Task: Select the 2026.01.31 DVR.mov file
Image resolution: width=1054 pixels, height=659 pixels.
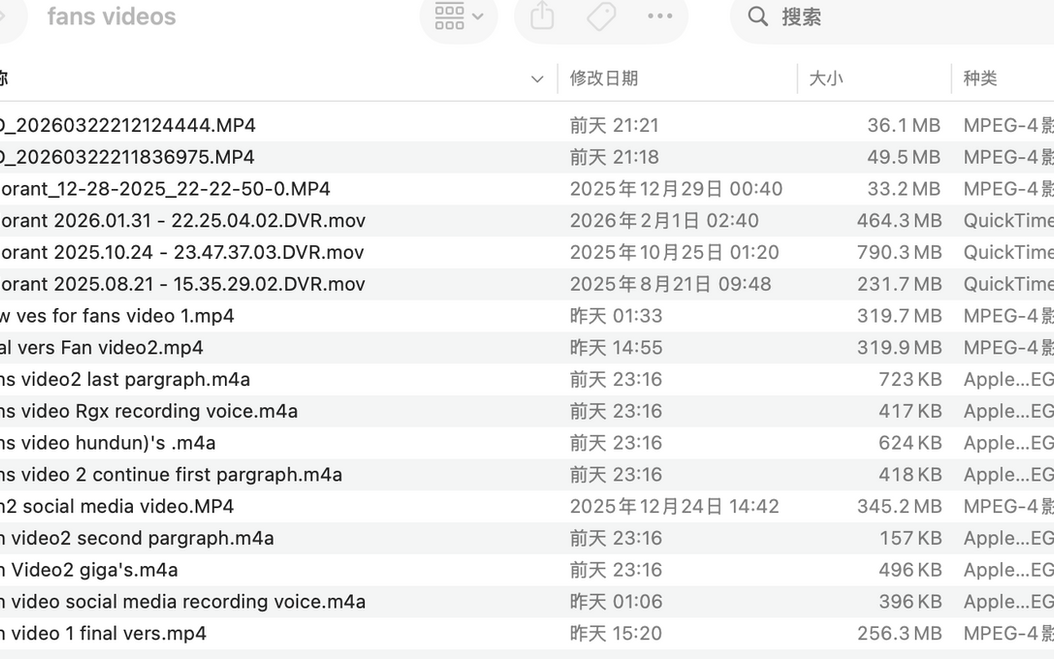Action: click(x=183, y=220)
